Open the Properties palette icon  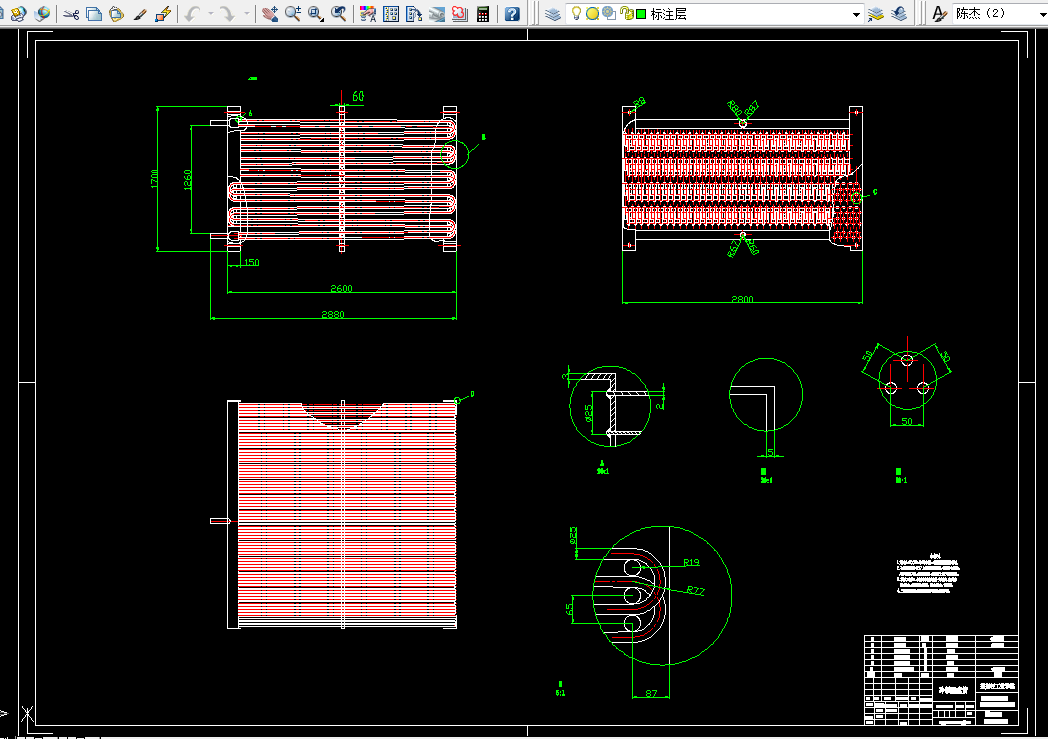pos(368,13)
